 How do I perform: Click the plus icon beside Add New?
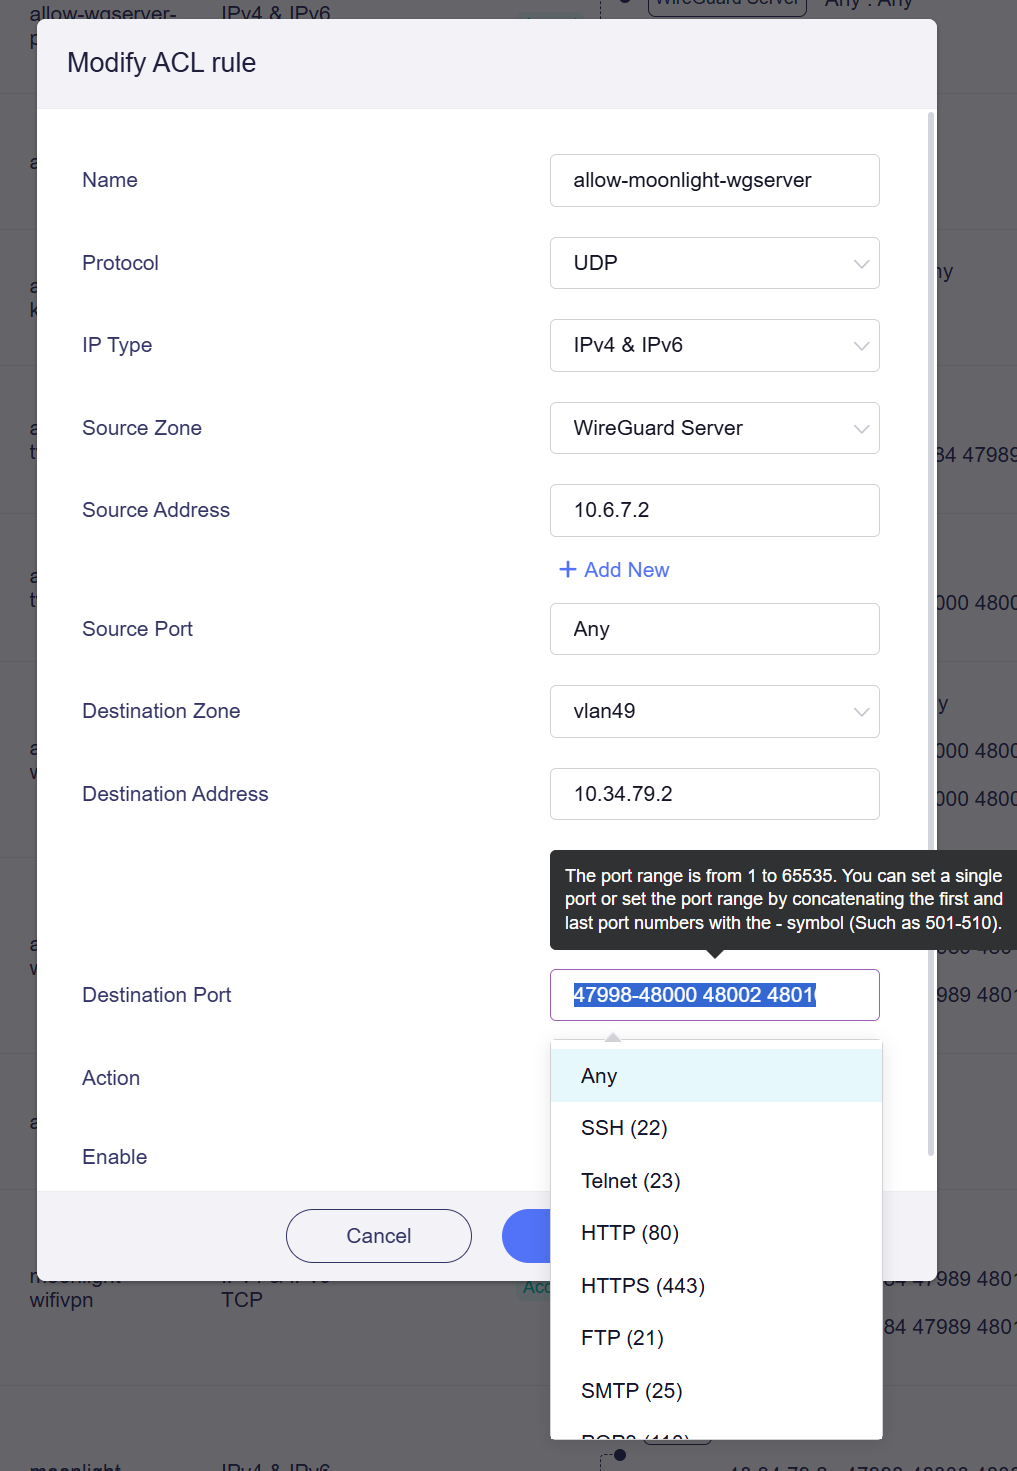click(568, 569)
